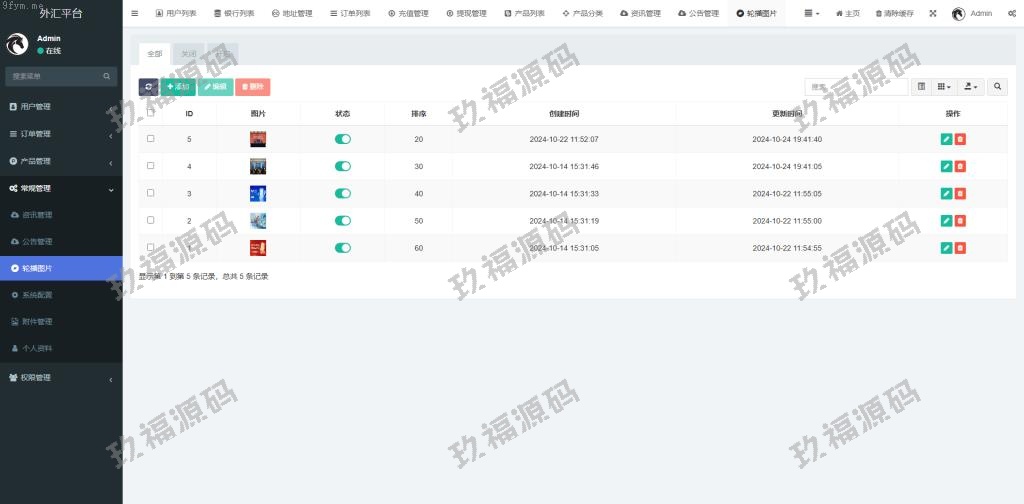Open the 系统配置 sidebar item

click(x=36, y=295)
